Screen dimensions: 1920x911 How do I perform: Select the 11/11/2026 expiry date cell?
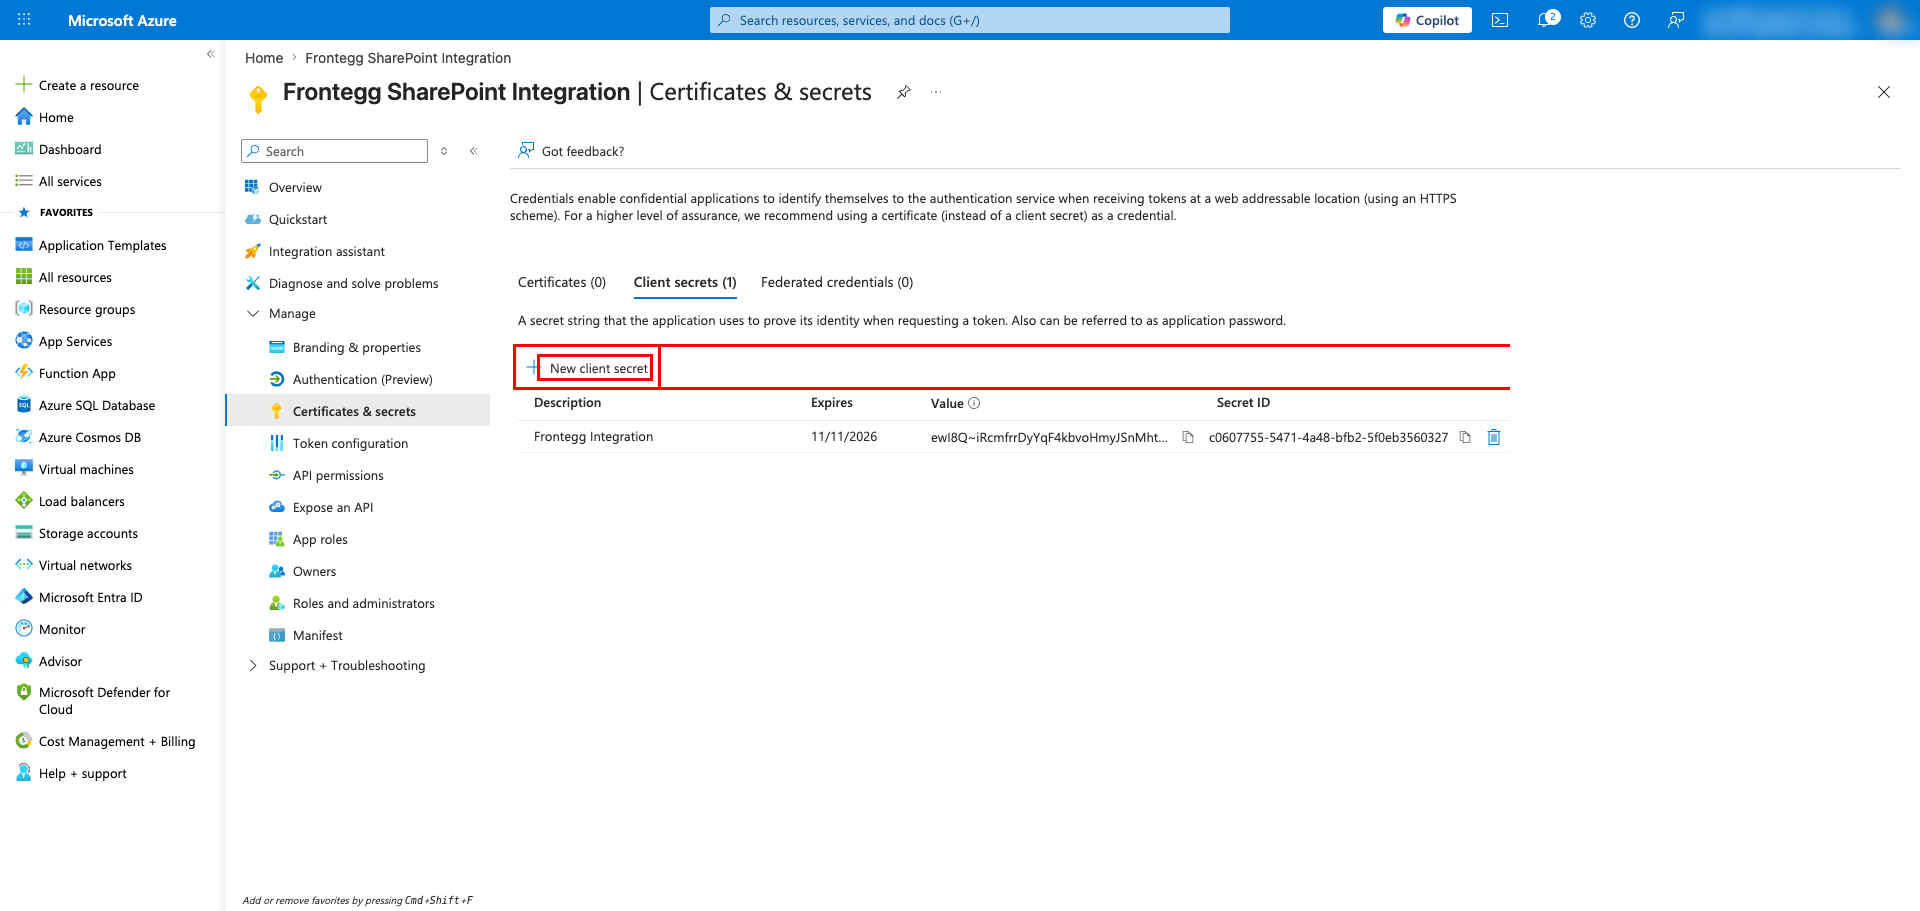[844, 437]
